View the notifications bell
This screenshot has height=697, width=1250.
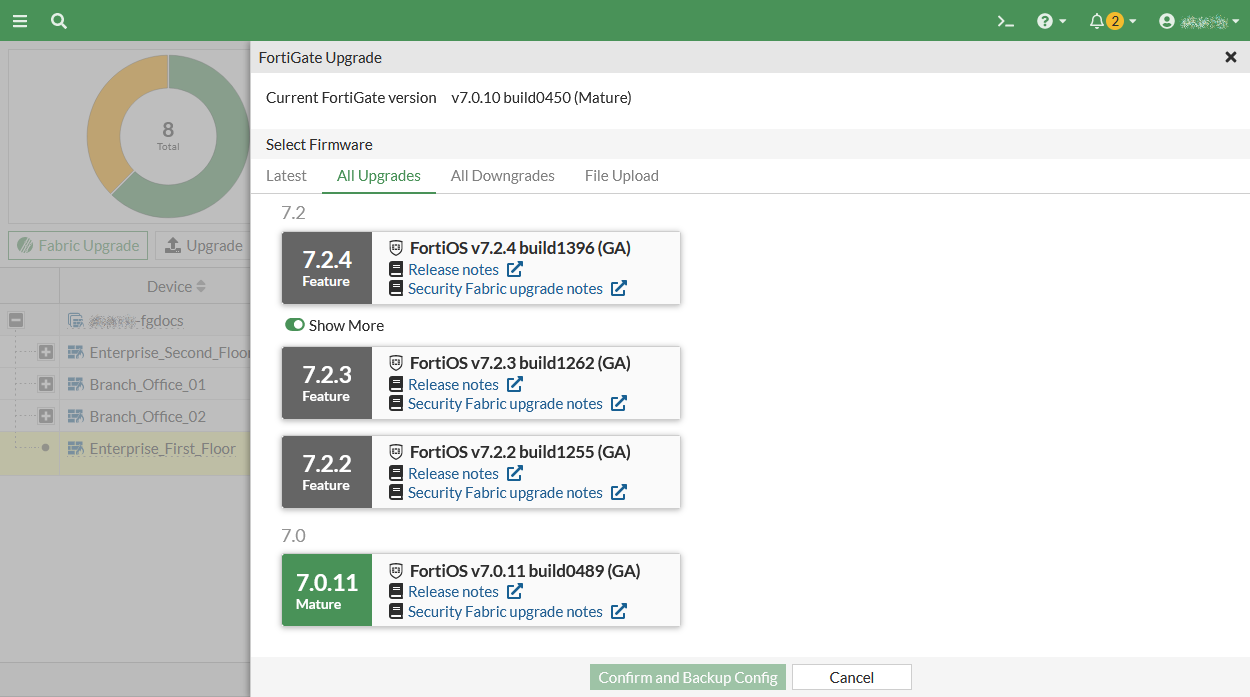coord(1097,20)
